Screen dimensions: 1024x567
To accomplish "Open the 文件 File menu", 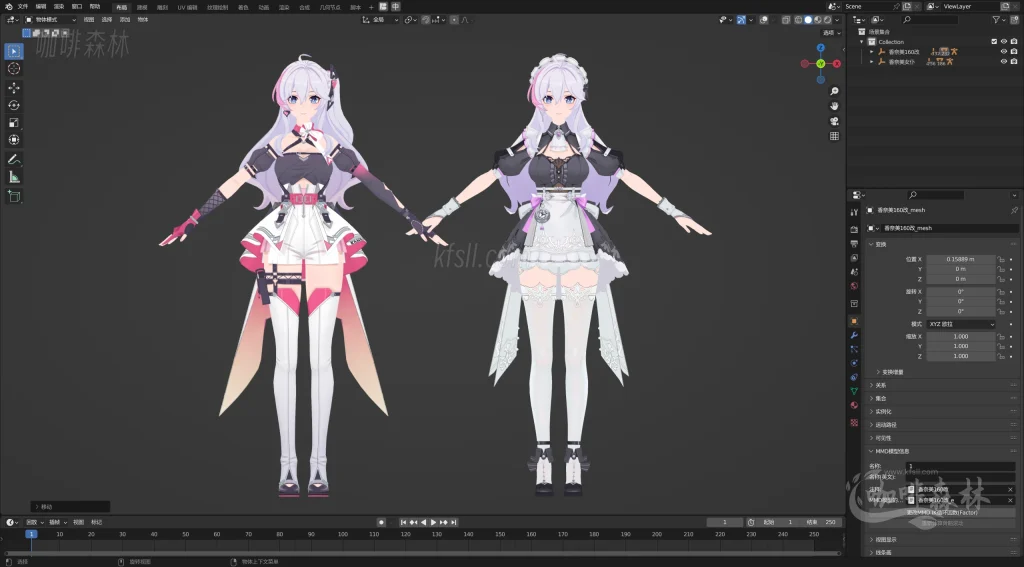I will [23, 7].
